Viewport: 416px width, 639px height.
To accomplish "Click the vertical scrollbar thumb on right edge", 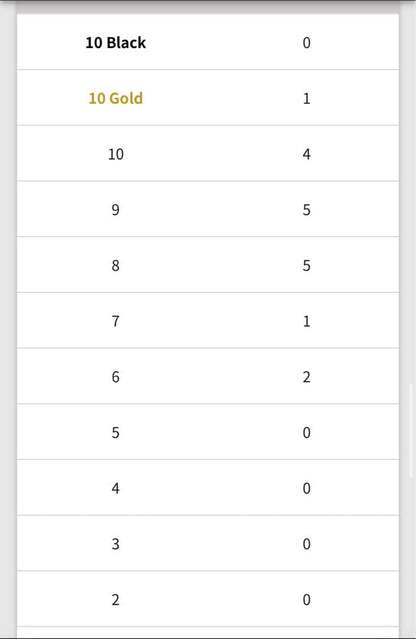I will (411, 430).
